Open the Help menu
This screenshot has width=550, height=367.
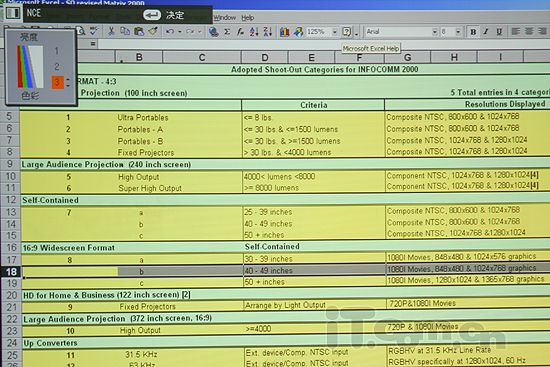248,18
